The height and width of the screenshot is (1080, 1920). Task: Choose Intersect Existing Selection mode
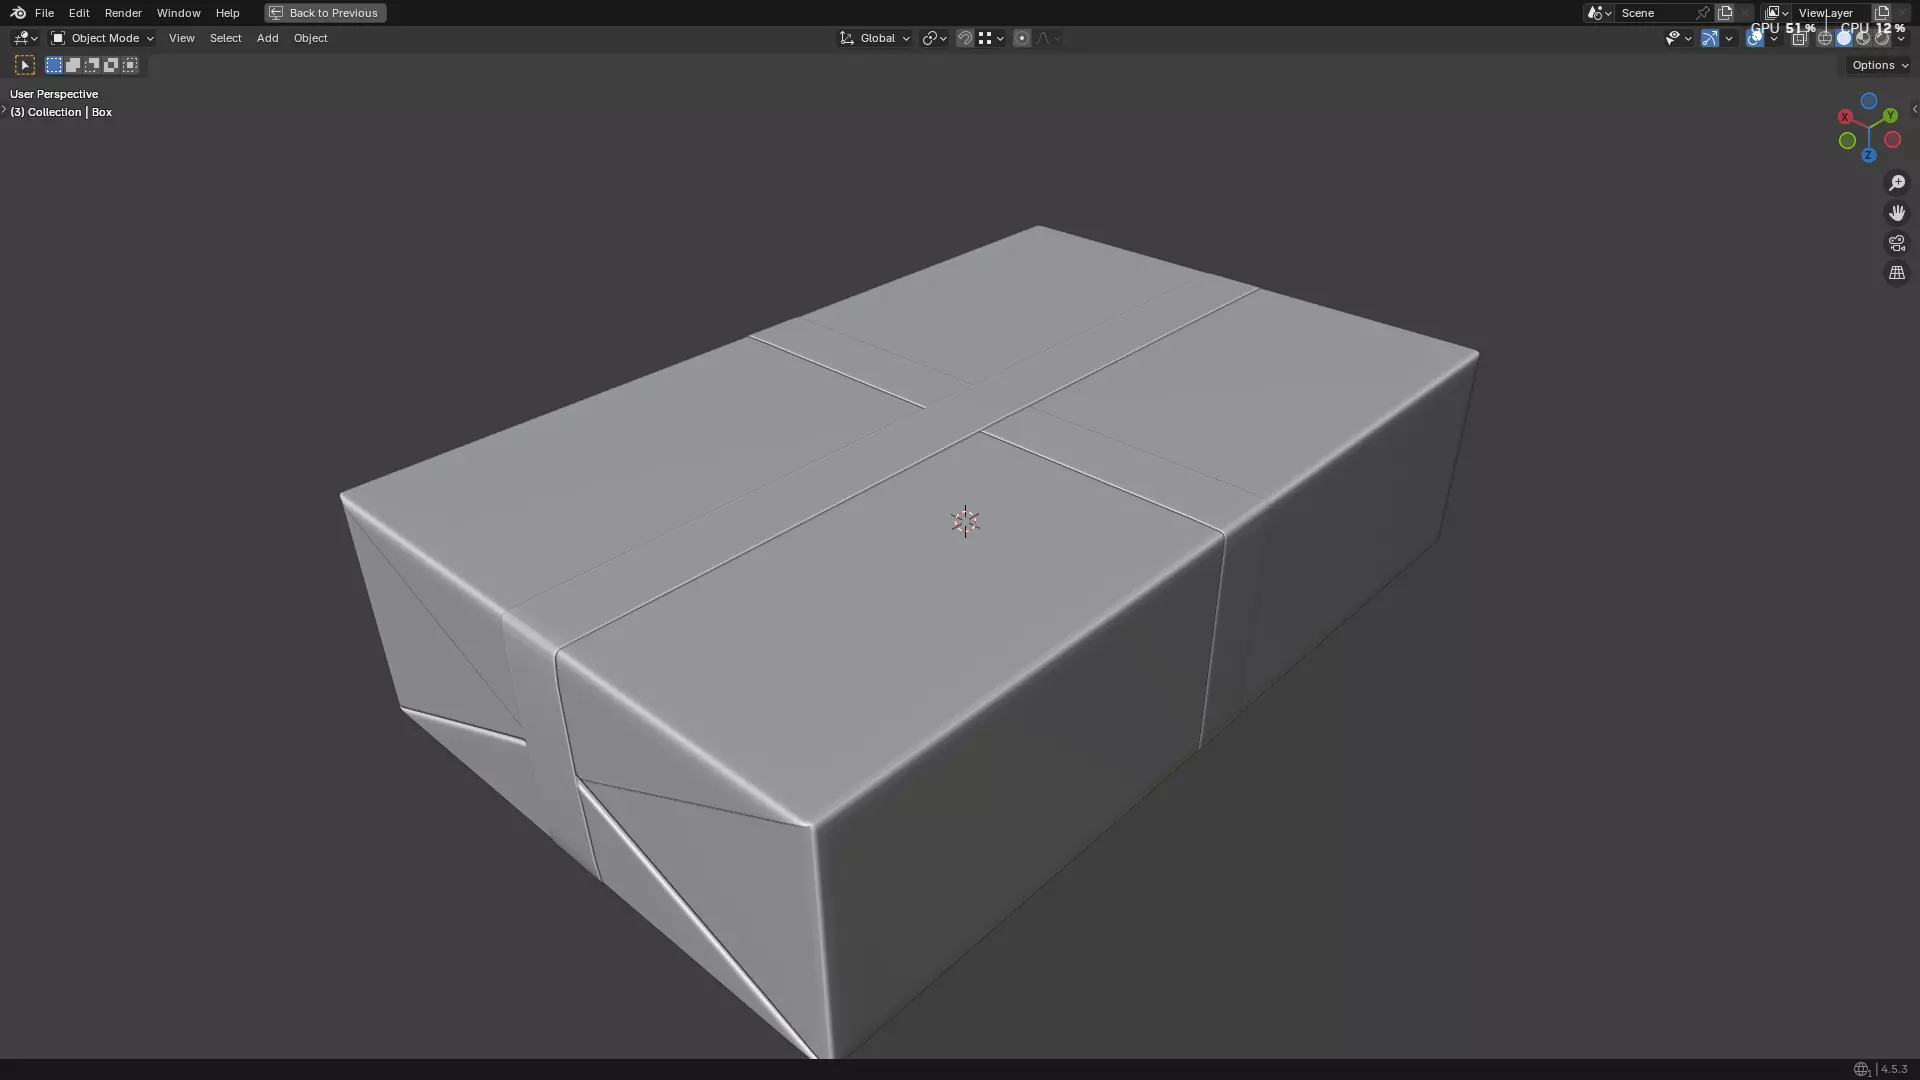pos(130,65)
